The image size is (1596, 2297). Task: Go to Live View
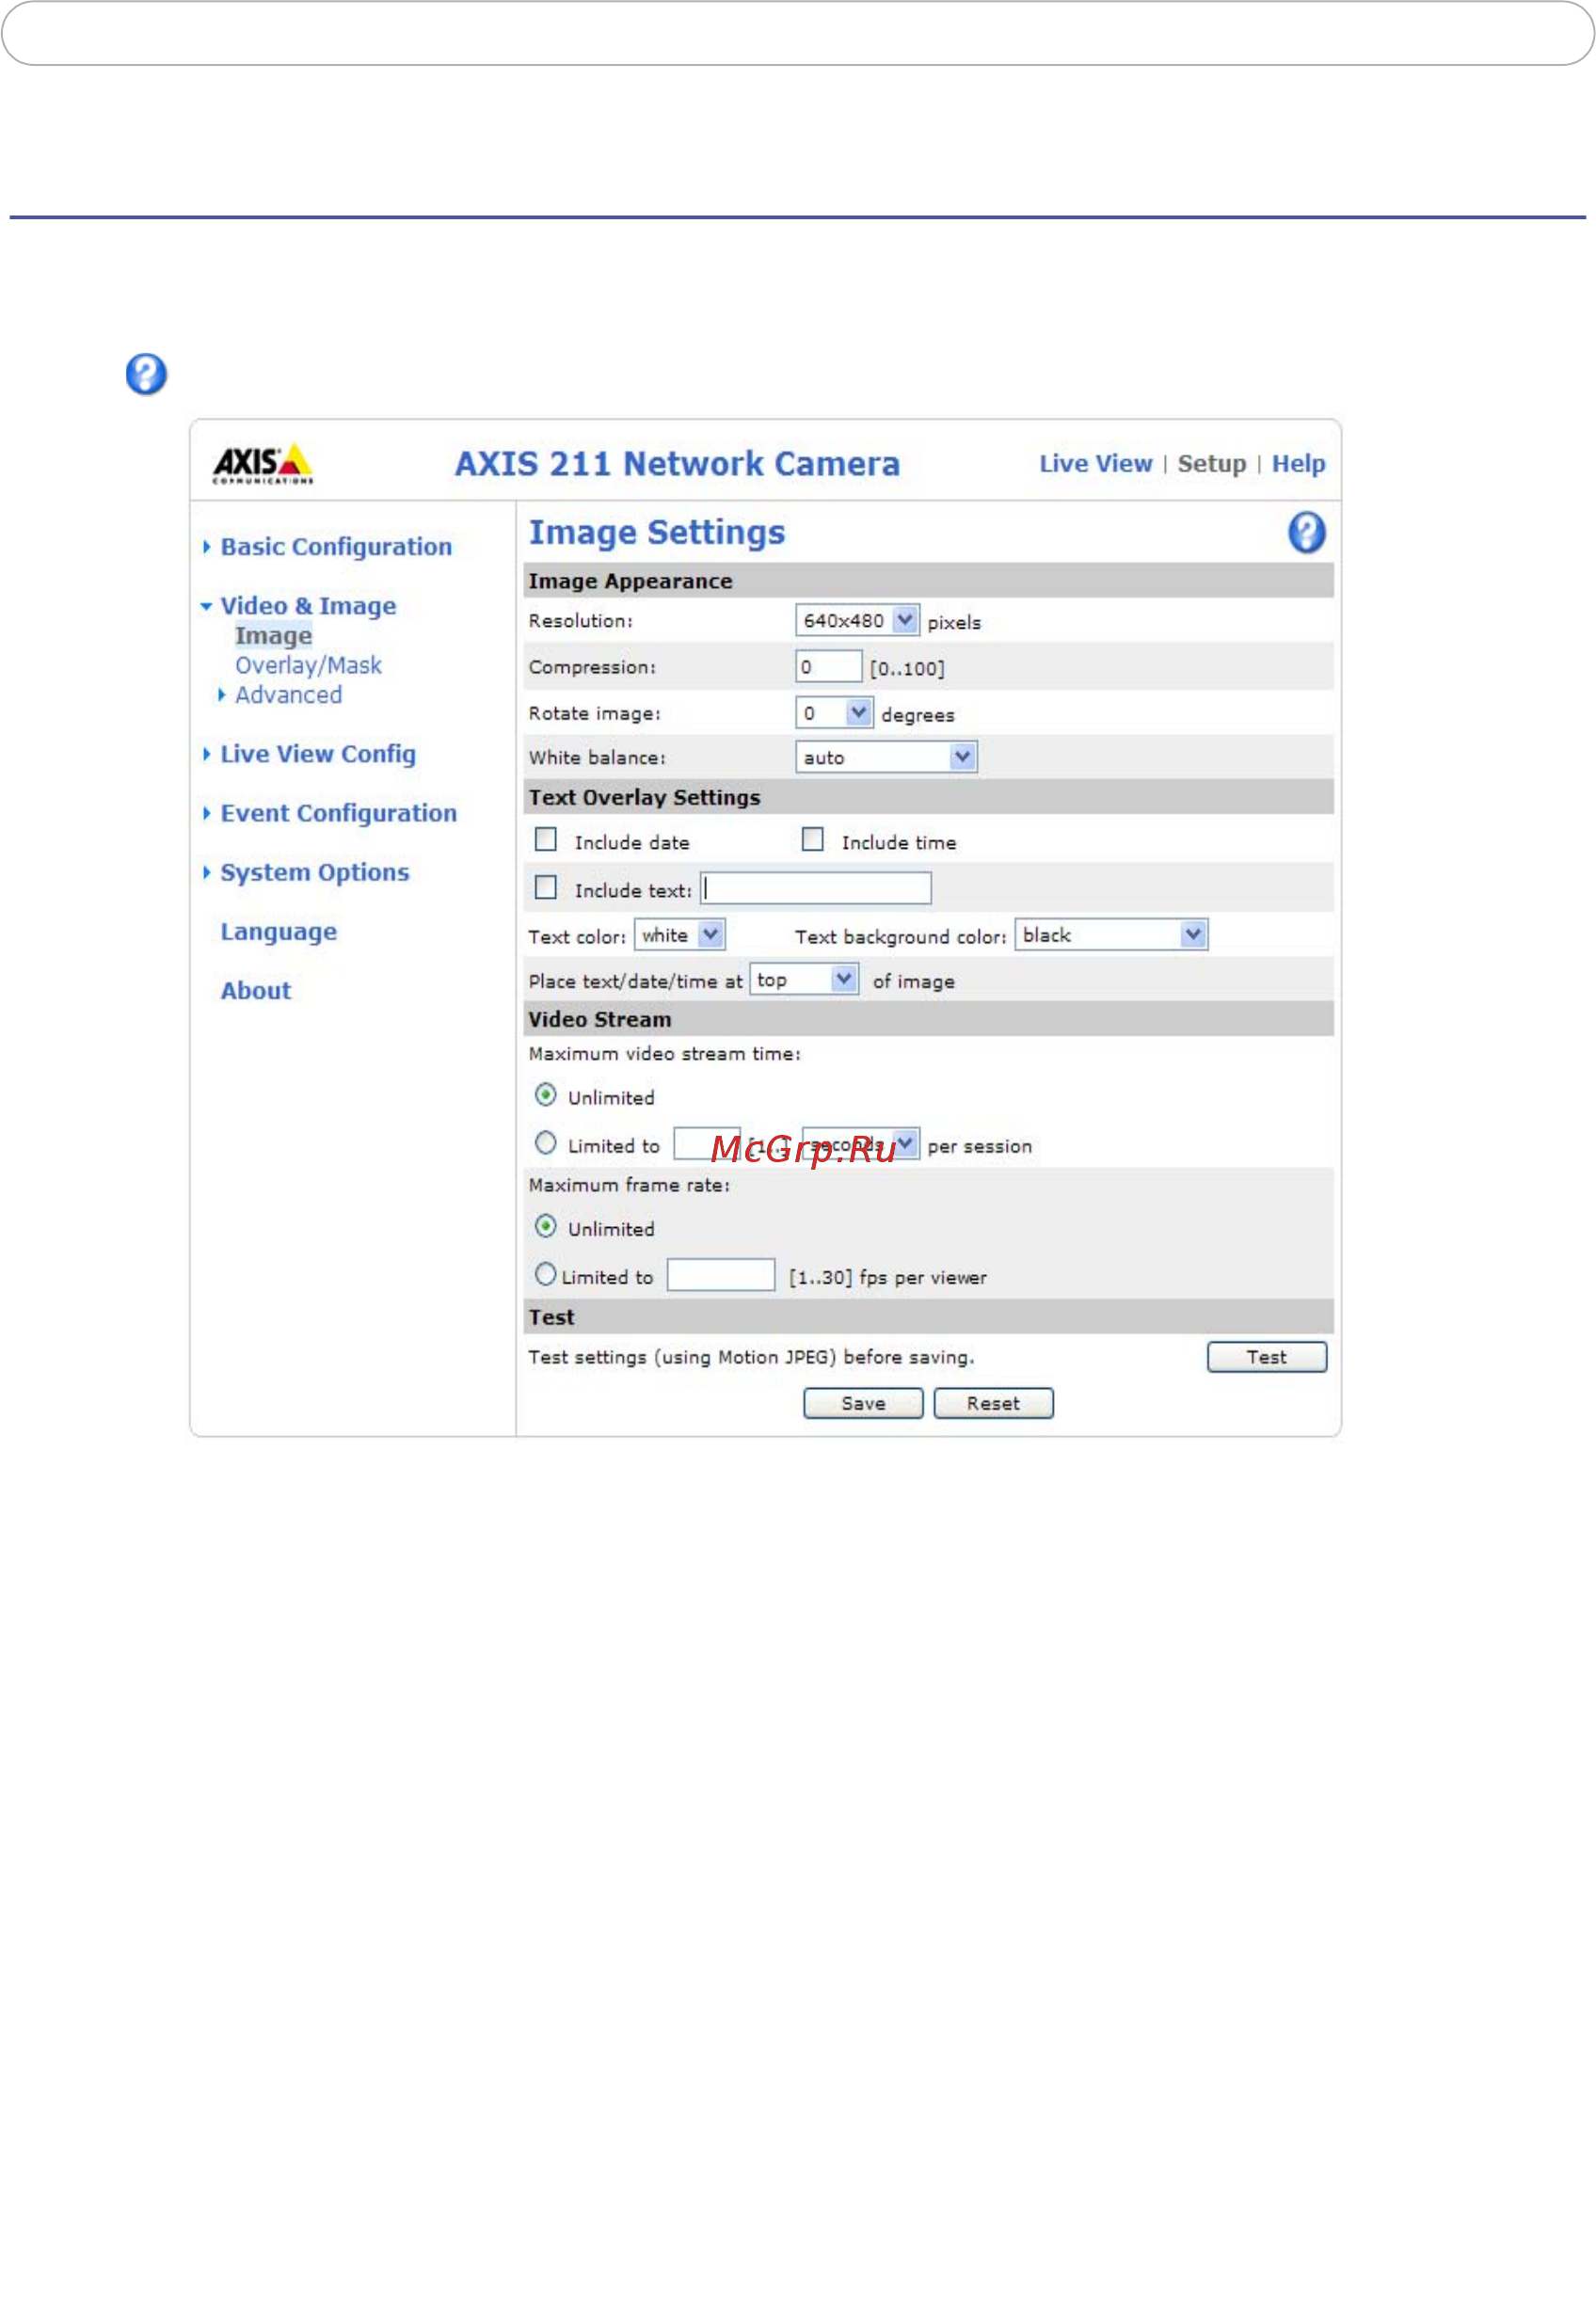click(x=1096, y=464)
